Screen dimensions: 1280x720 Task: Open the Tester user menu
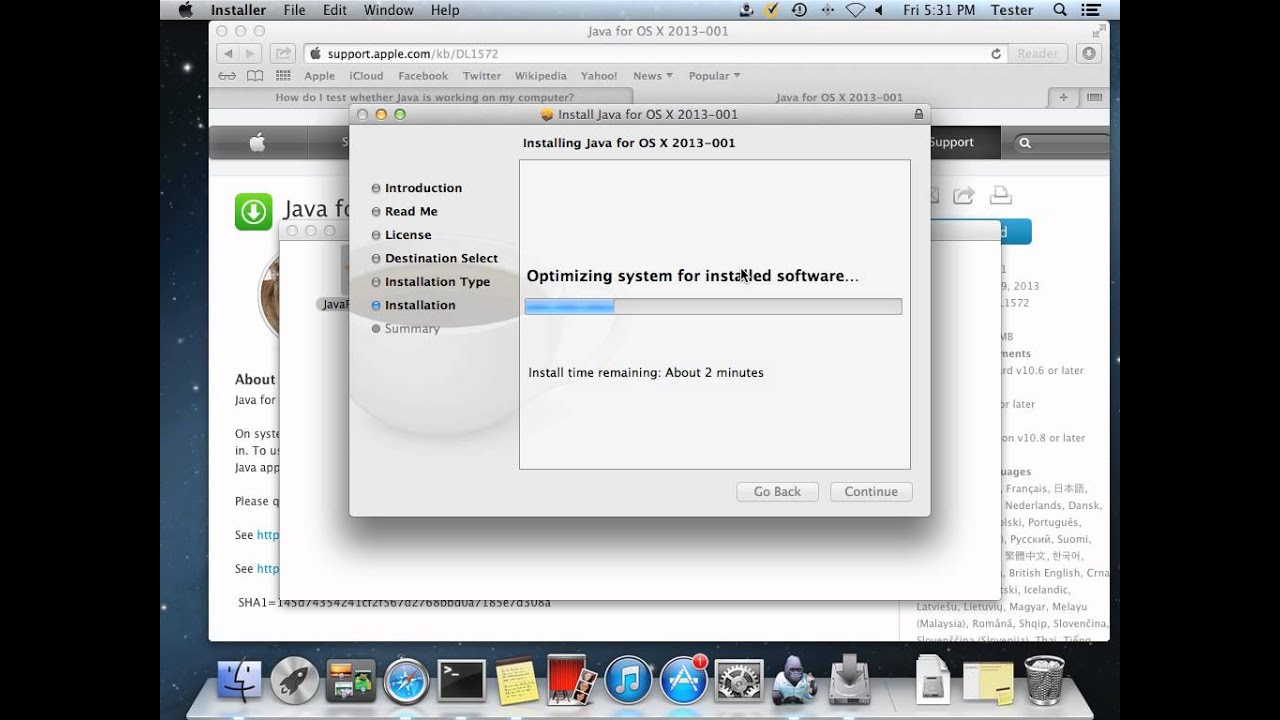pos(1012,10)
